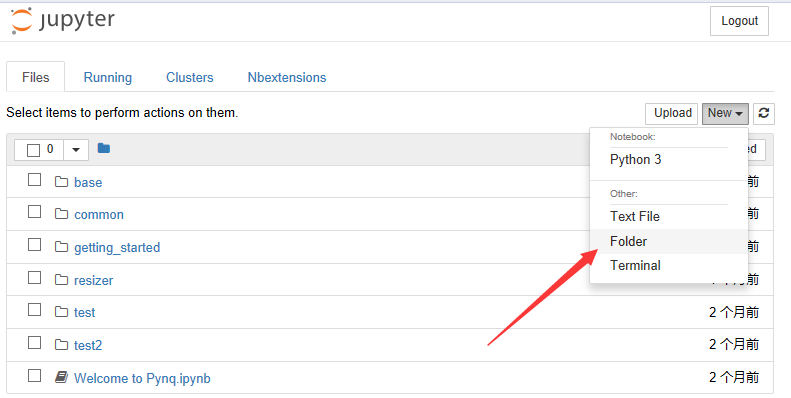The image size is (791, 398).
Task: Click the refresh file list icon
Action: coord(764,113)
